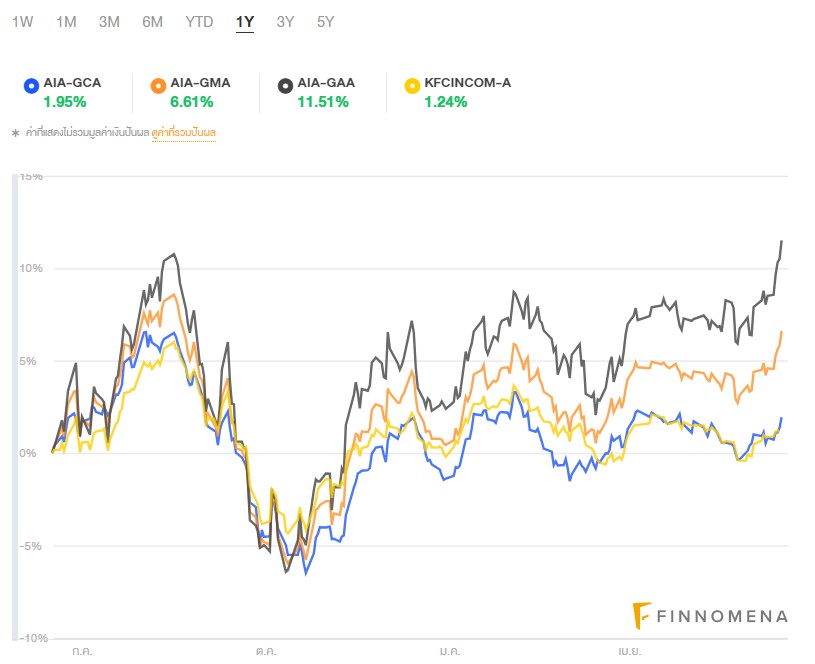
Task: Click the AIA-GMA 6.61% return value
Action: click(192, 101)
